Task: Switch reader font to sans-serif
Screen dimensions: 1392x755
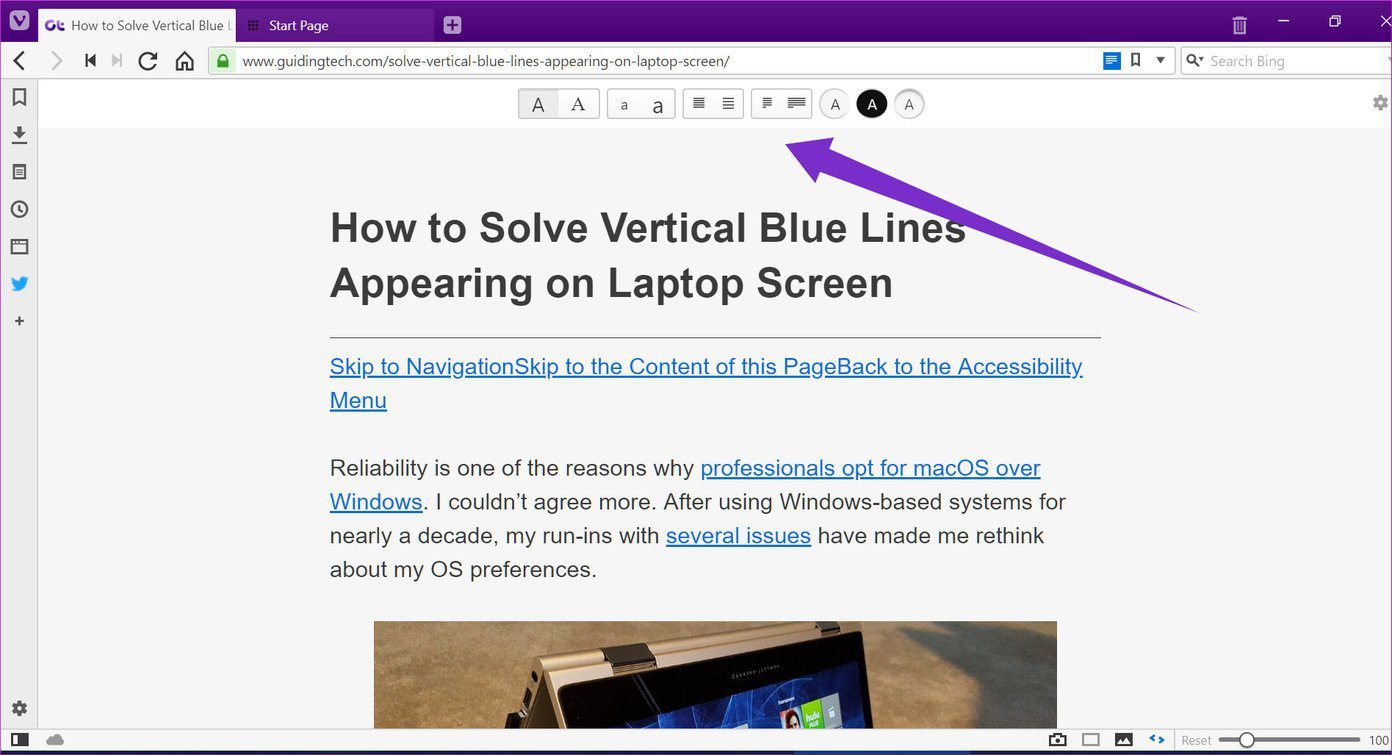Action: 538,104
